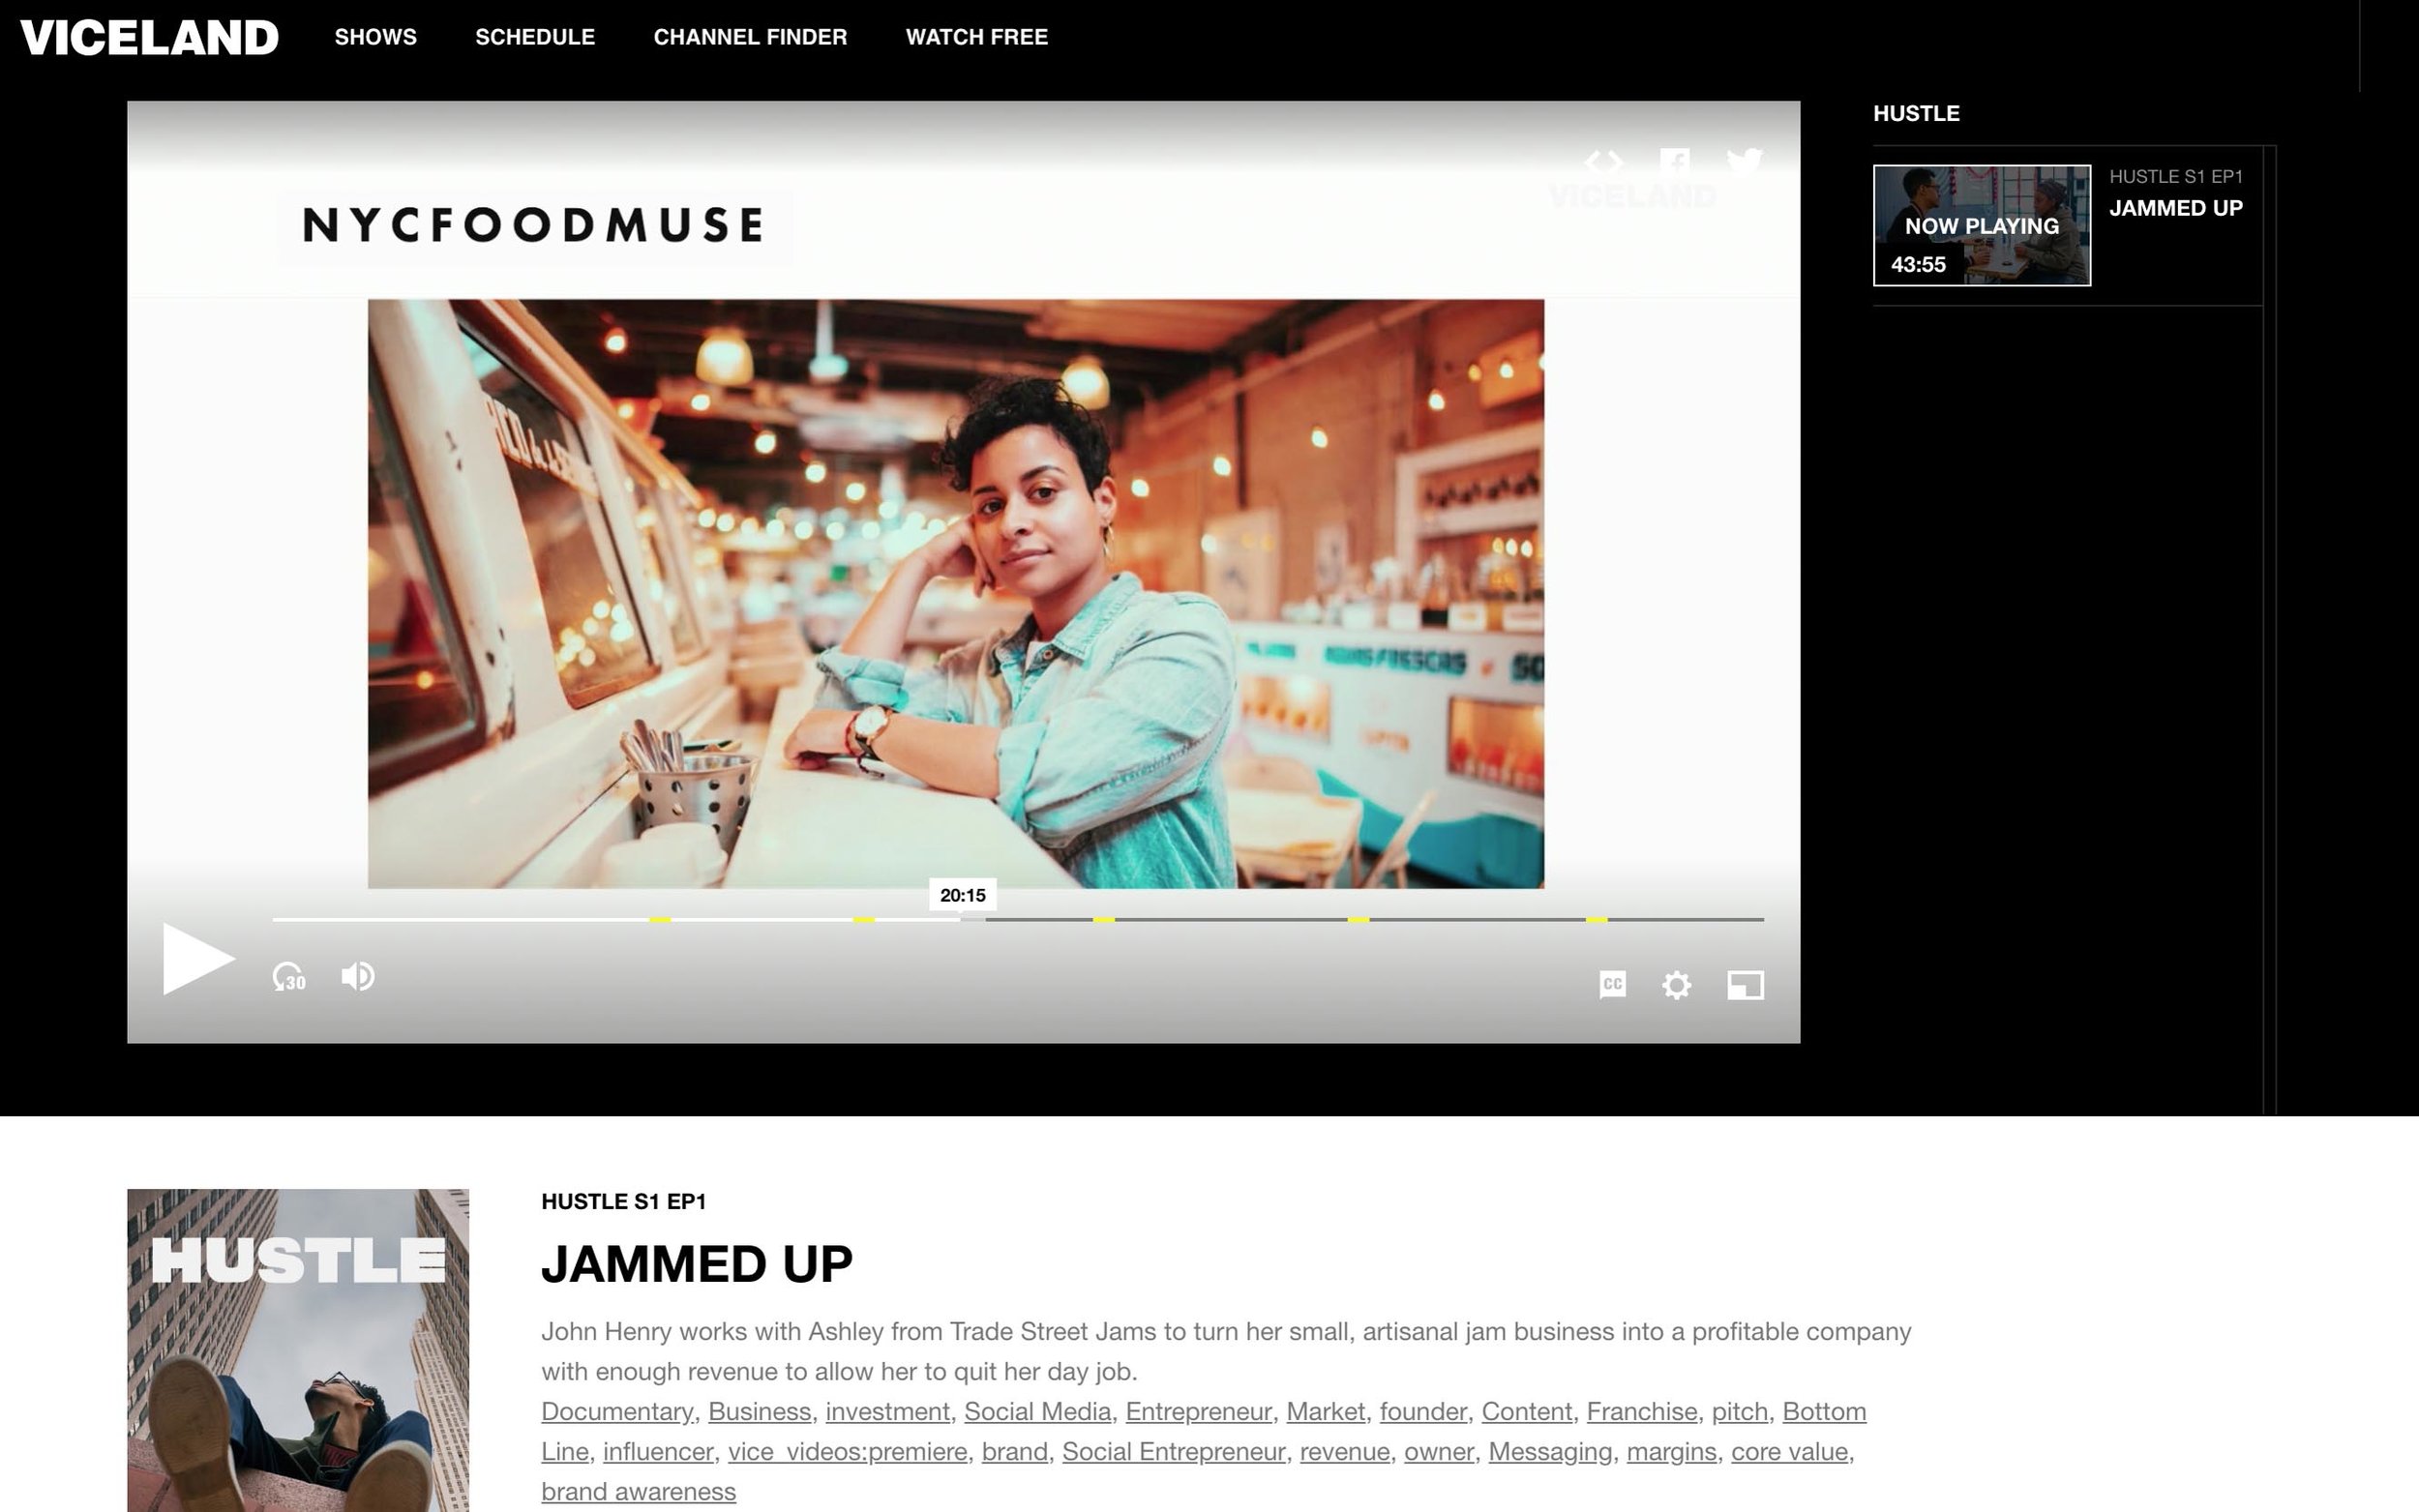Click the embed code icon

1603,161
